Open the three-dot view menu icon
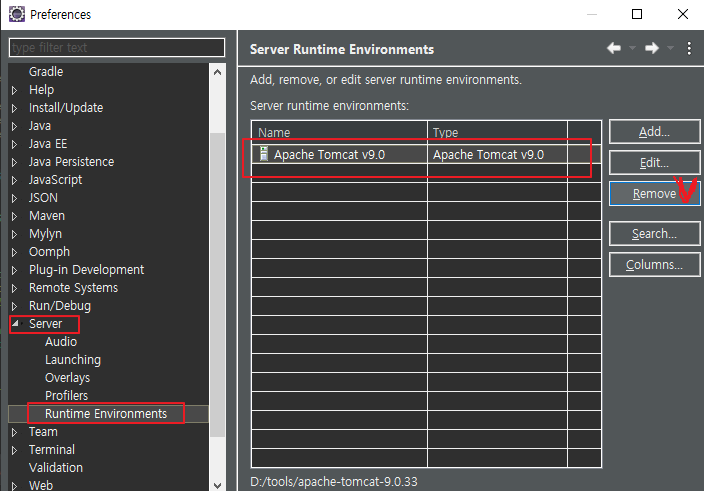Image resolution: width=704 pixels, height=491 pixels. click(689, 48)
